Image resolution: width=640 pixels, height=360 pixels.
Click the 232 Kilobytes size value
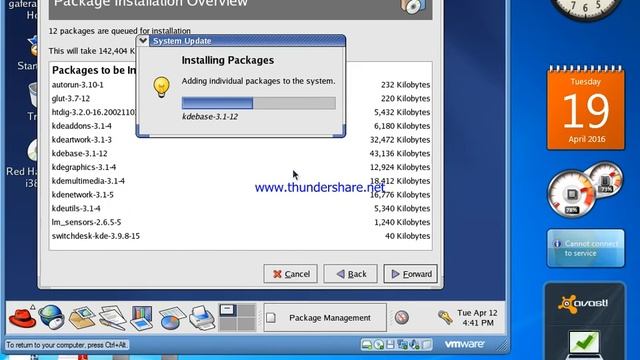point(405,85)
